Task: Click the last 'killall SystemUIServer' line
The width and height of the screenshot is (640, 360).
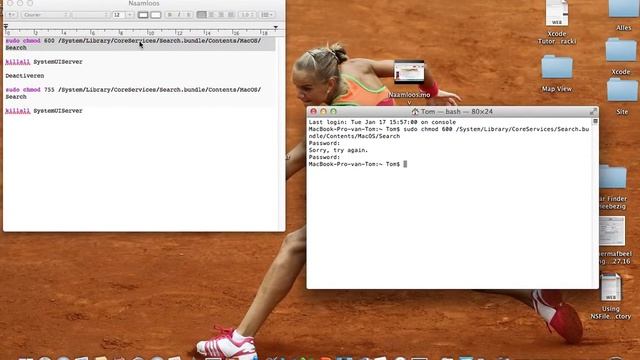Action: point(44,111)
